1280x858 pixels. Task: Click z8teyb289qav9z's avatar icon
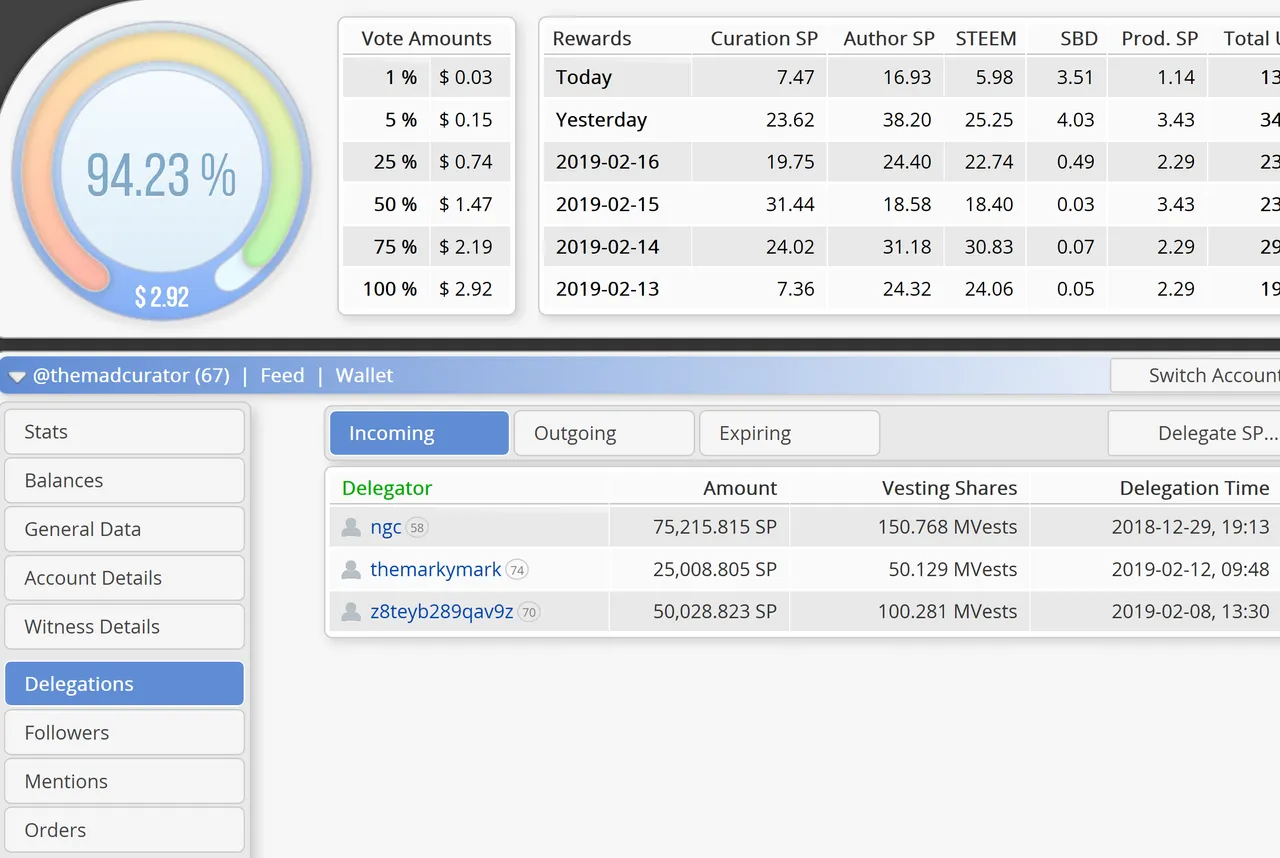pos(351,611)
